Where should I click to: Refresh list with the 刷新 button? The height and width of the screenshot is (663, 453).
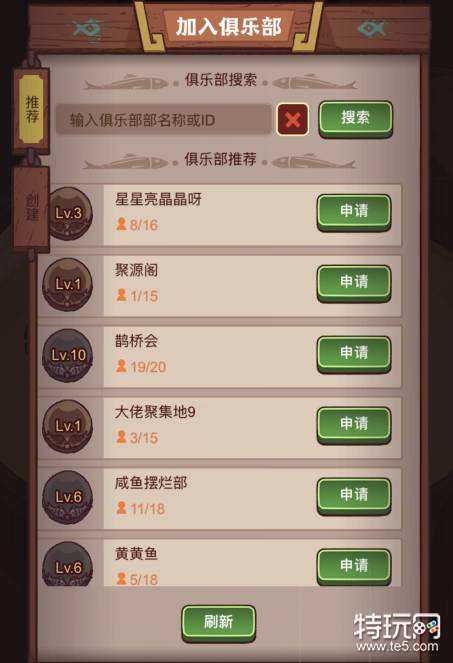pos(219,623)
